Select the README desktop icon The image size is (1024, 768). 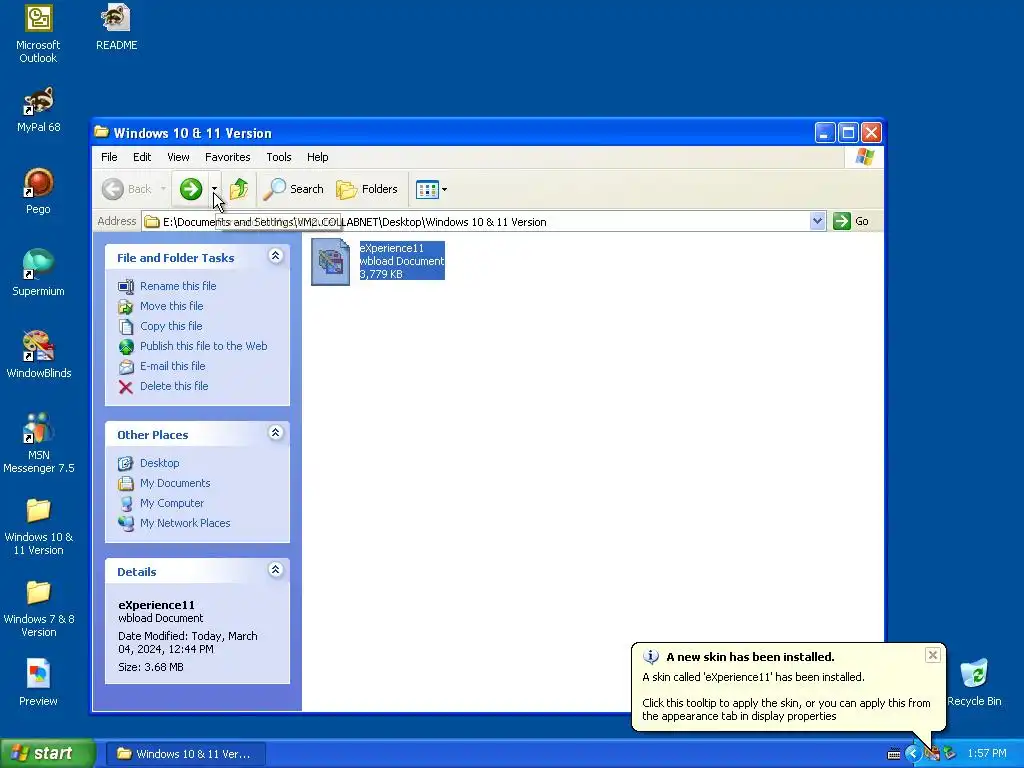116,27
